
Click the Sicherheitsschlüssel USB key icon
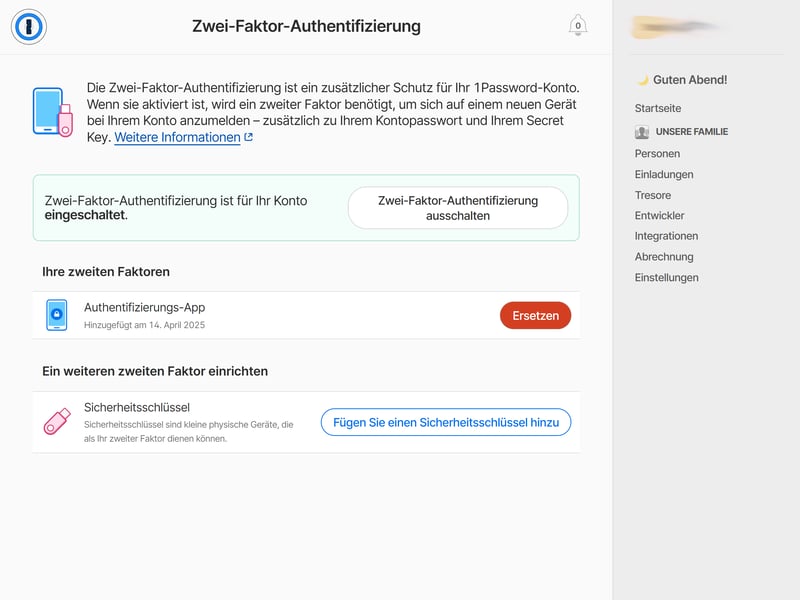point(57,422)
